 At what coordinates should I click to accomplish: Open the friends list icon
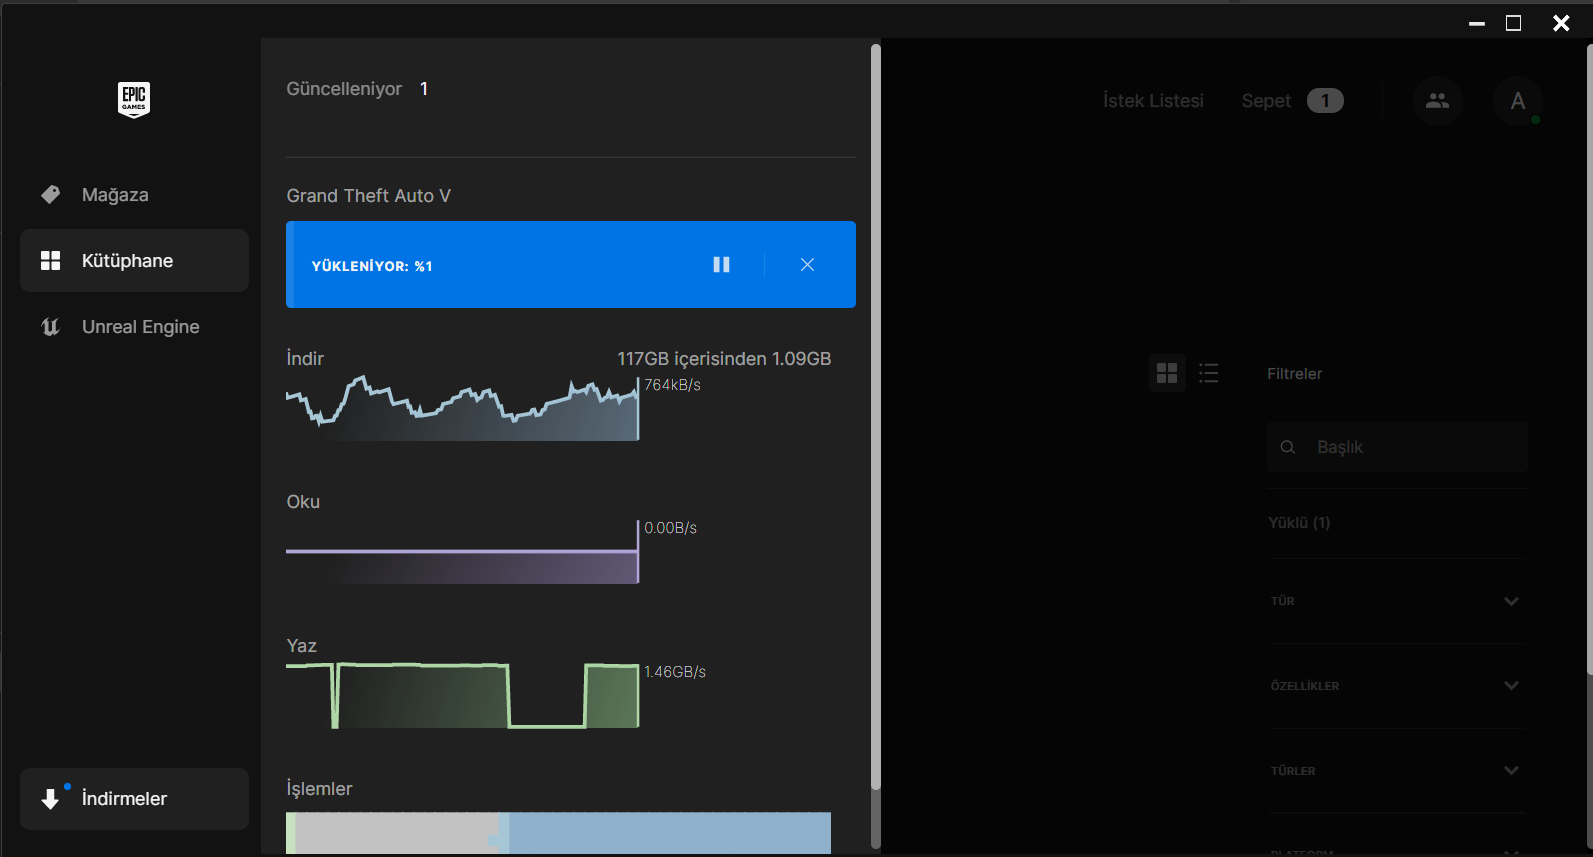pyautogui.click(x=1437, y=101)
